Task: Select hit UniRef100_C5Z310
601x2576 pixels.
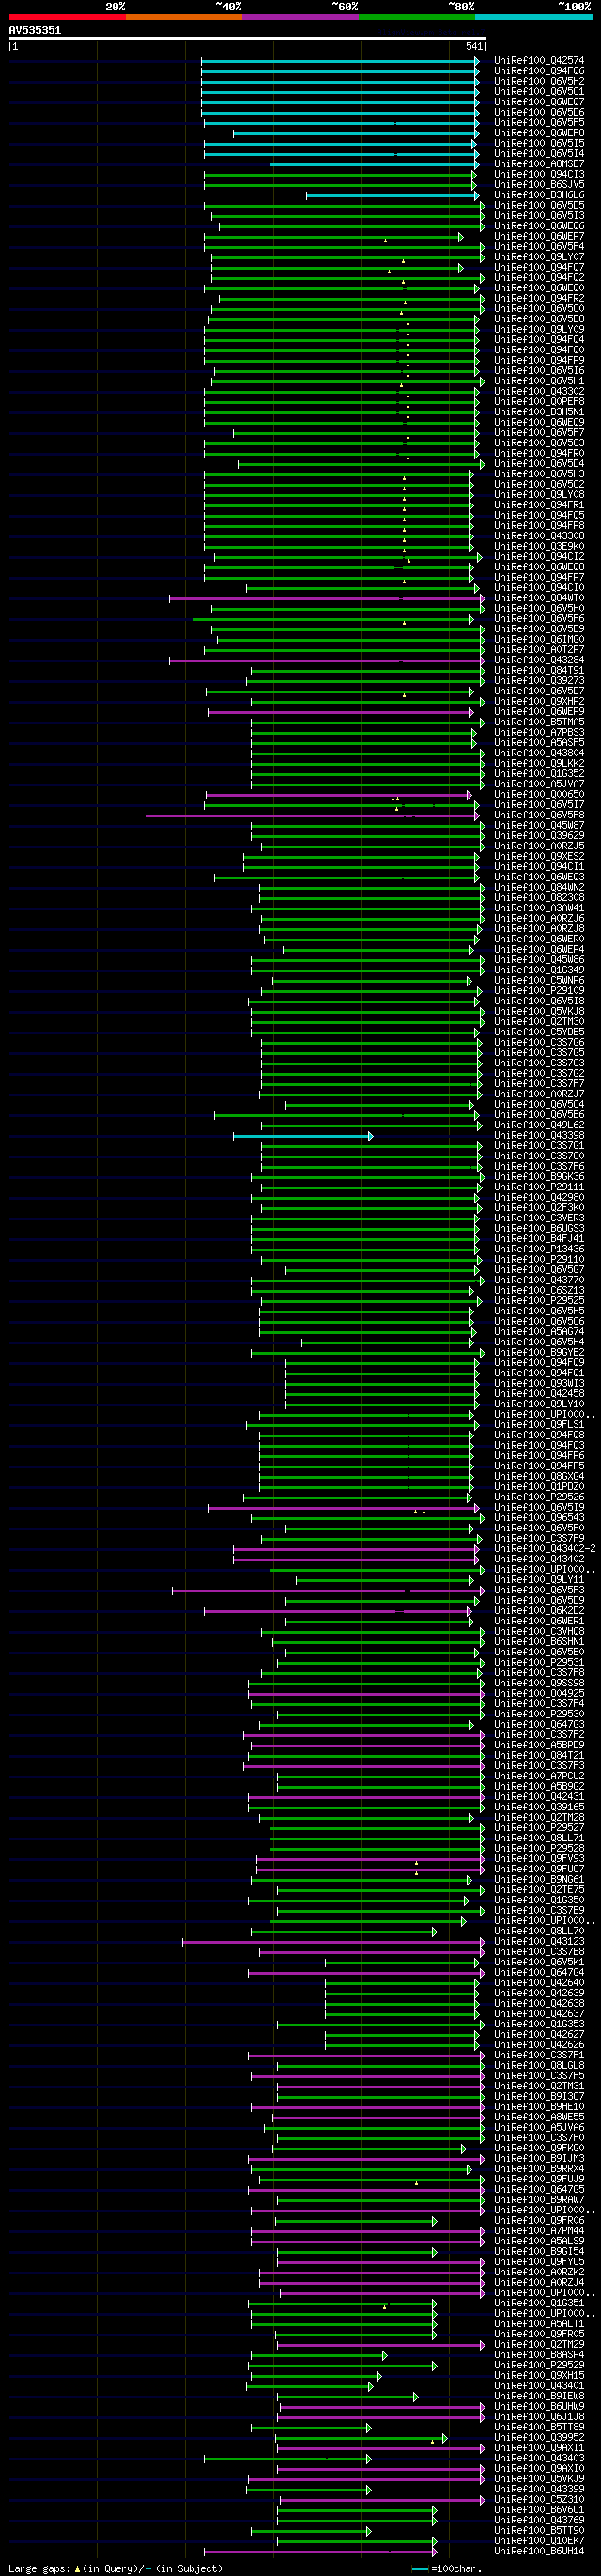Action: coord(539,2500)
